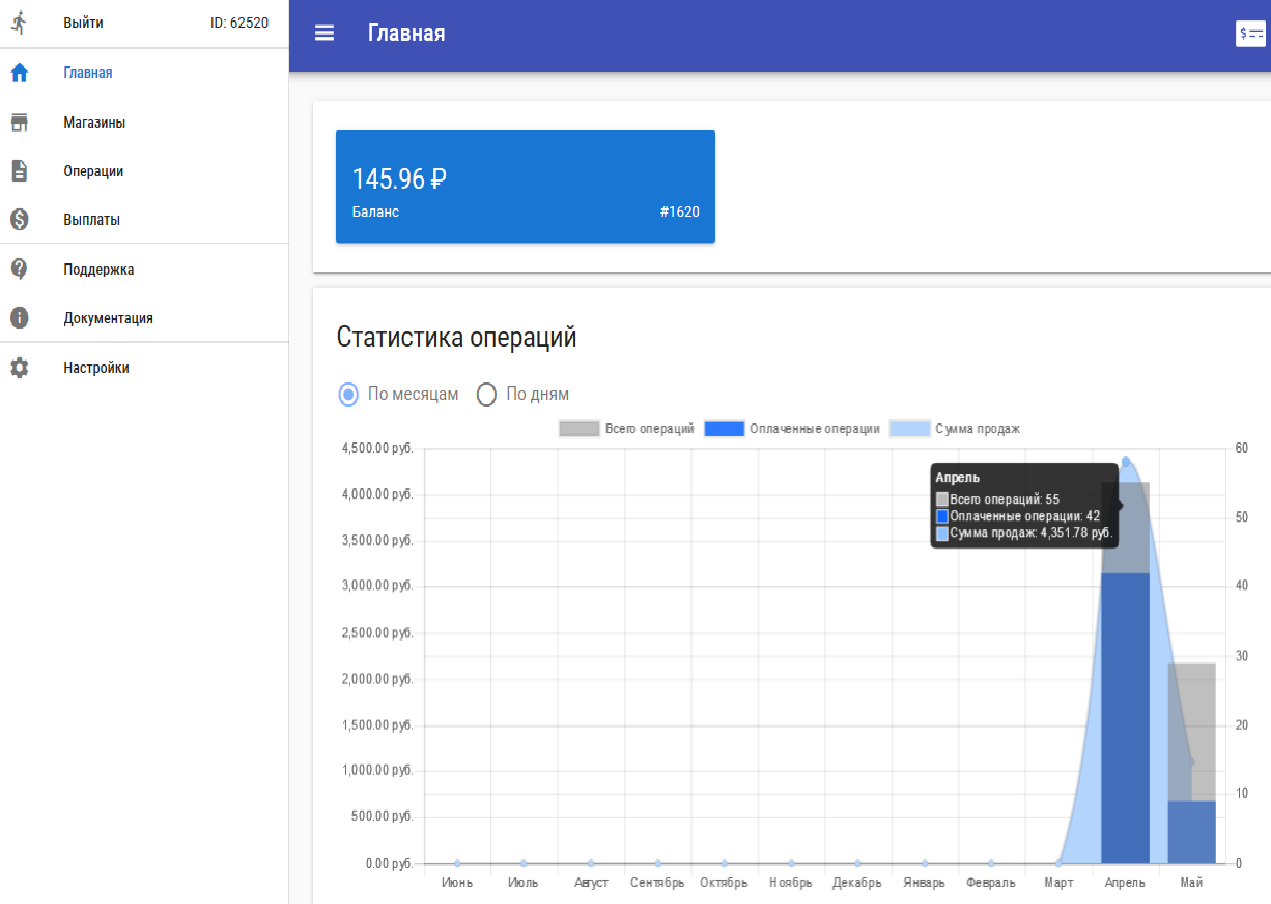Toggle the Оплаченные операции legend swatch
This screenshot has height=904, width=1271.
tap(724, 428)
